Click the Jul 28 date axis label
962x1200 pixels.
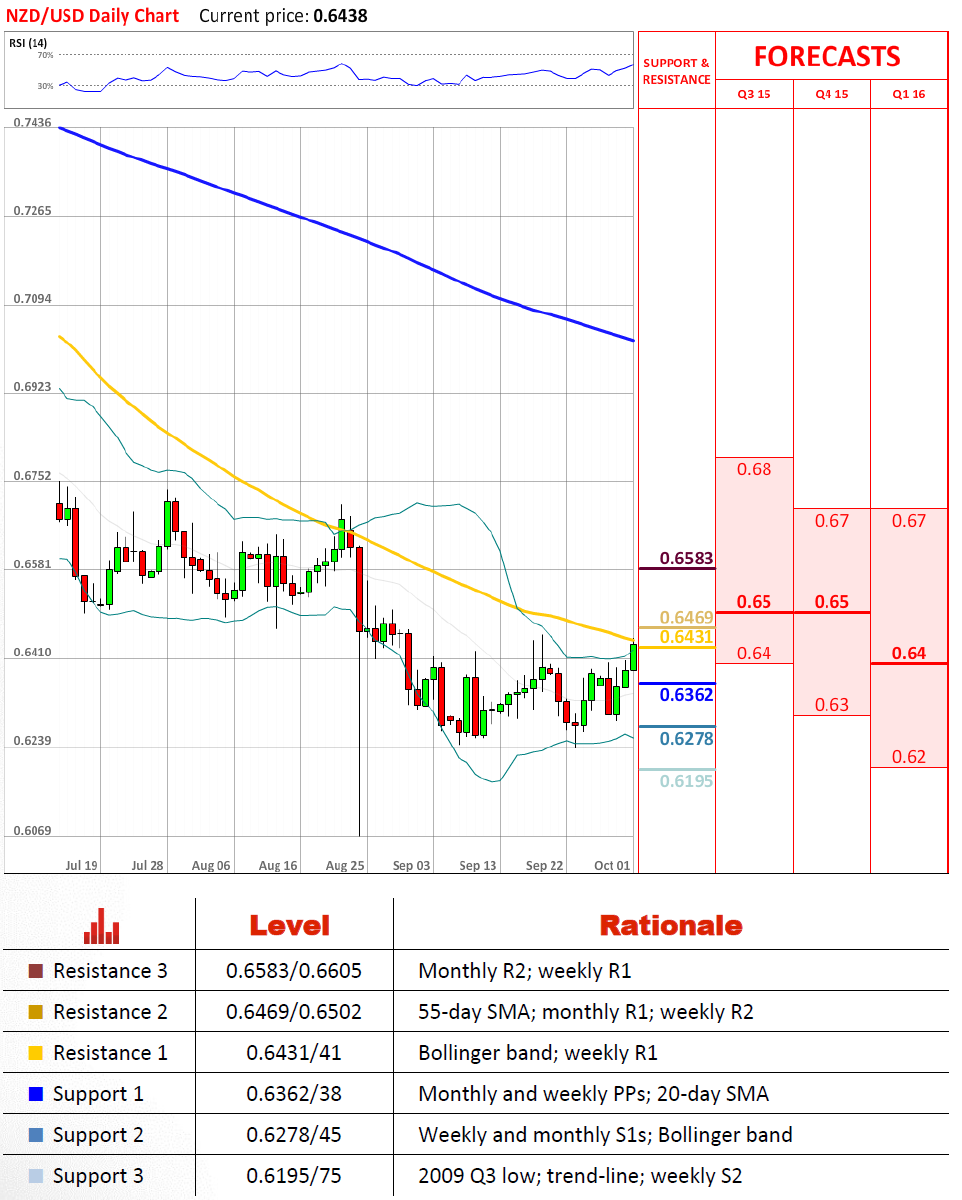[x=147, y=865]
